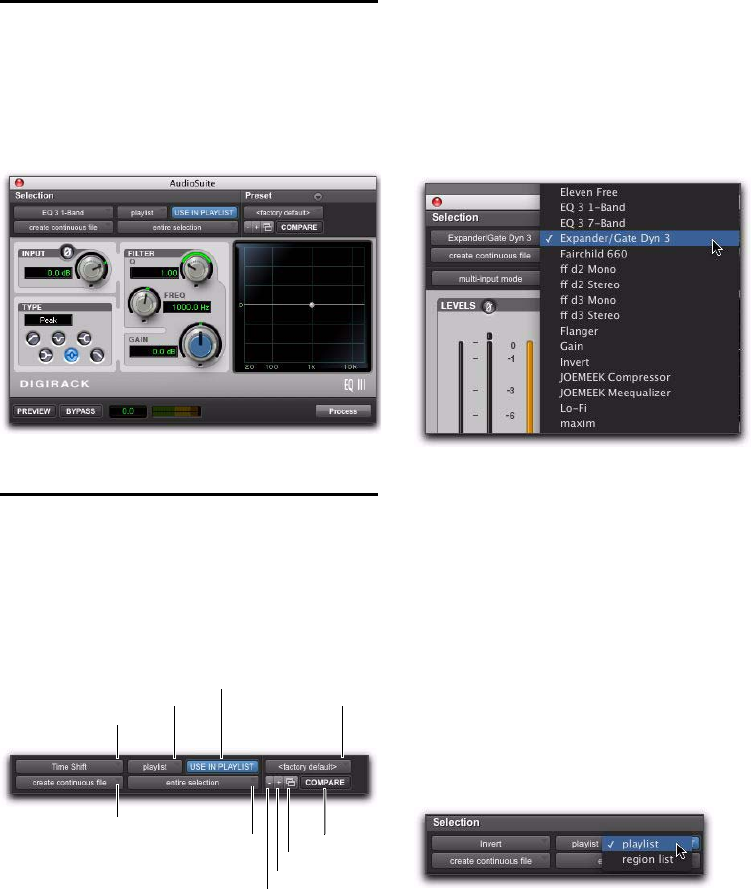Click create continuous file in Expander/Gate window
Image resolution: width=751 pixels, height=890 pixels.
[486, 255]
